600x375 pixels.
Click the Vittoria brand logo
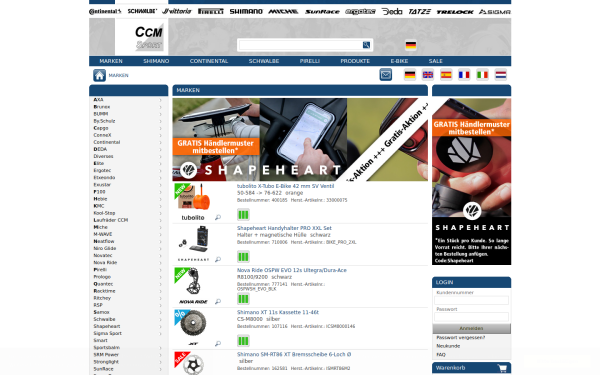point(177,11)
